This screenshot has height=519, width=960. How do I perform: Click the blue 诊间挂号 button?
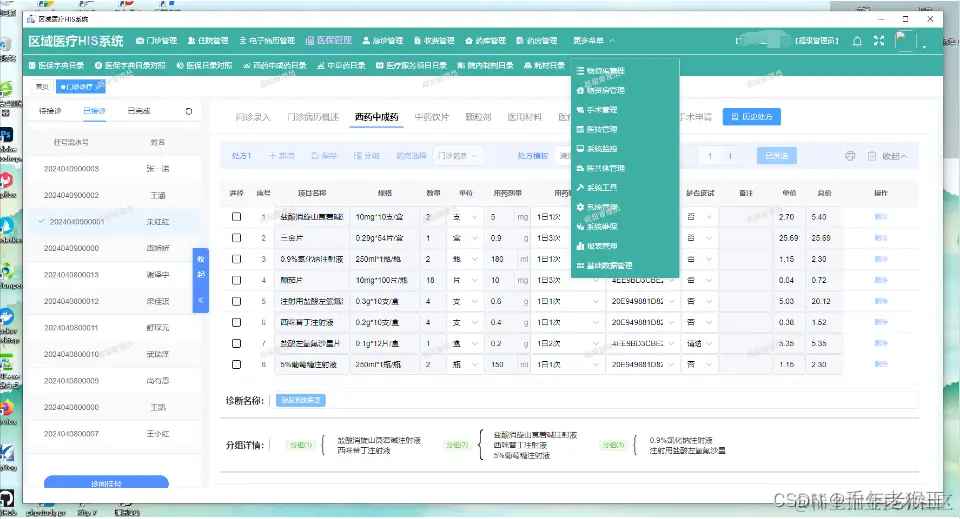tap(107, 483)
